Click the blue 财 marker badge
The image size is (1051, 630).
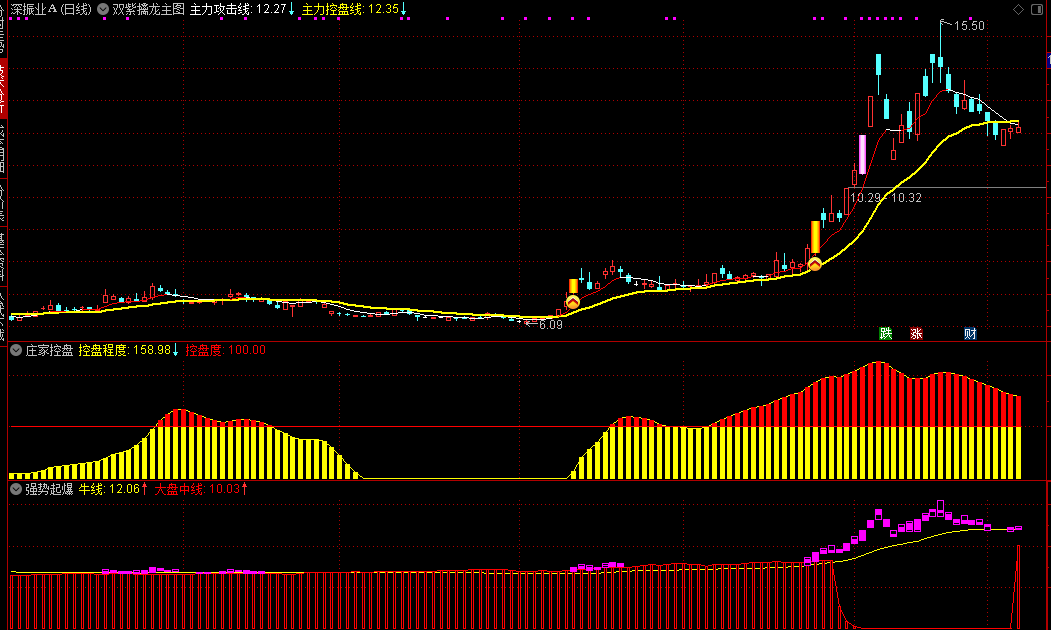(x=970, y=334)
